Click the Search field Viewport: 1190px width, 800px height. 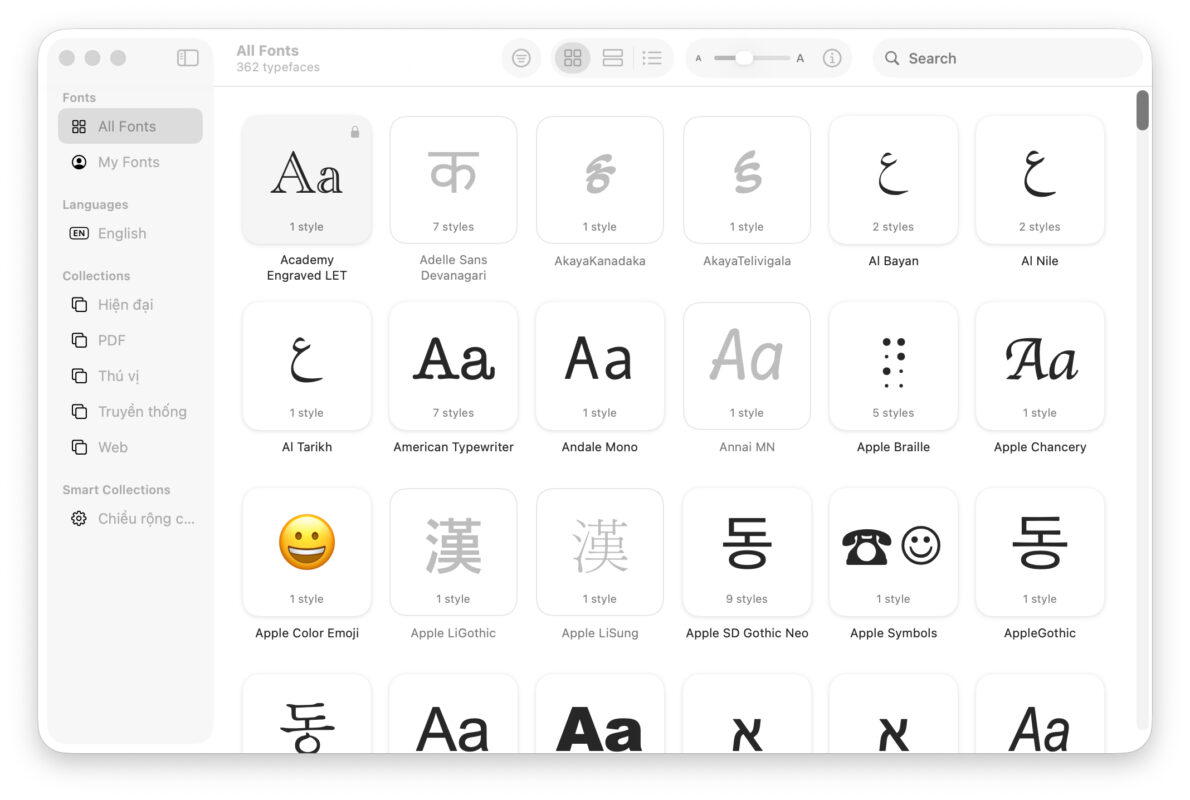click(x=1008, y=58)
